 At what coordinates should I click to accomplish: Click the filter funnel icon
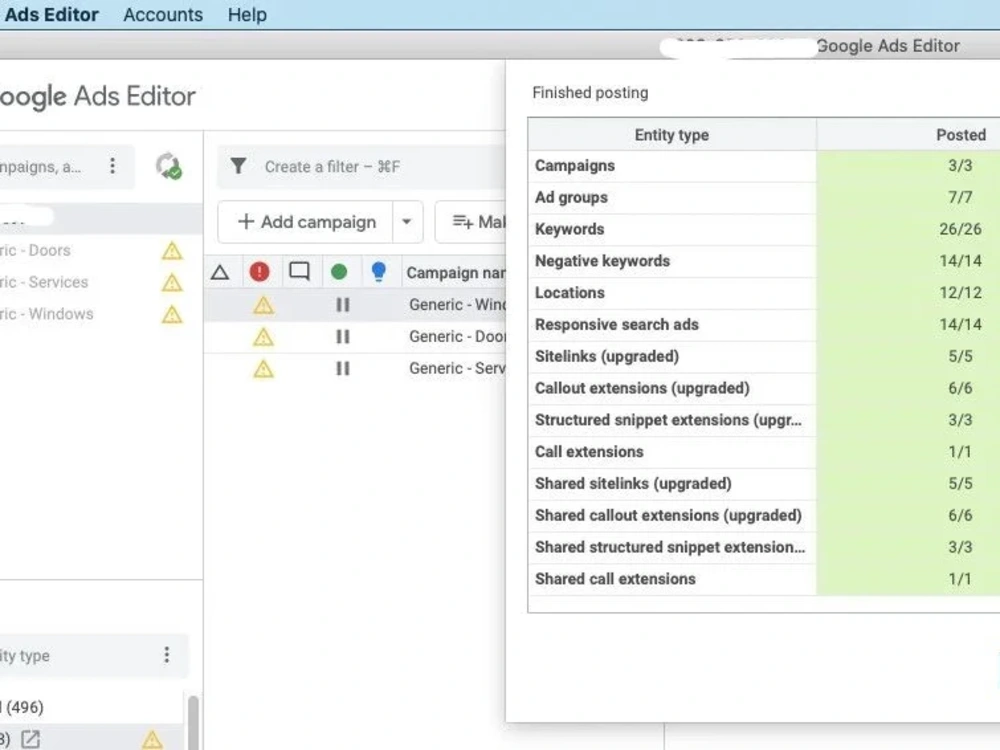pos(239,166)
